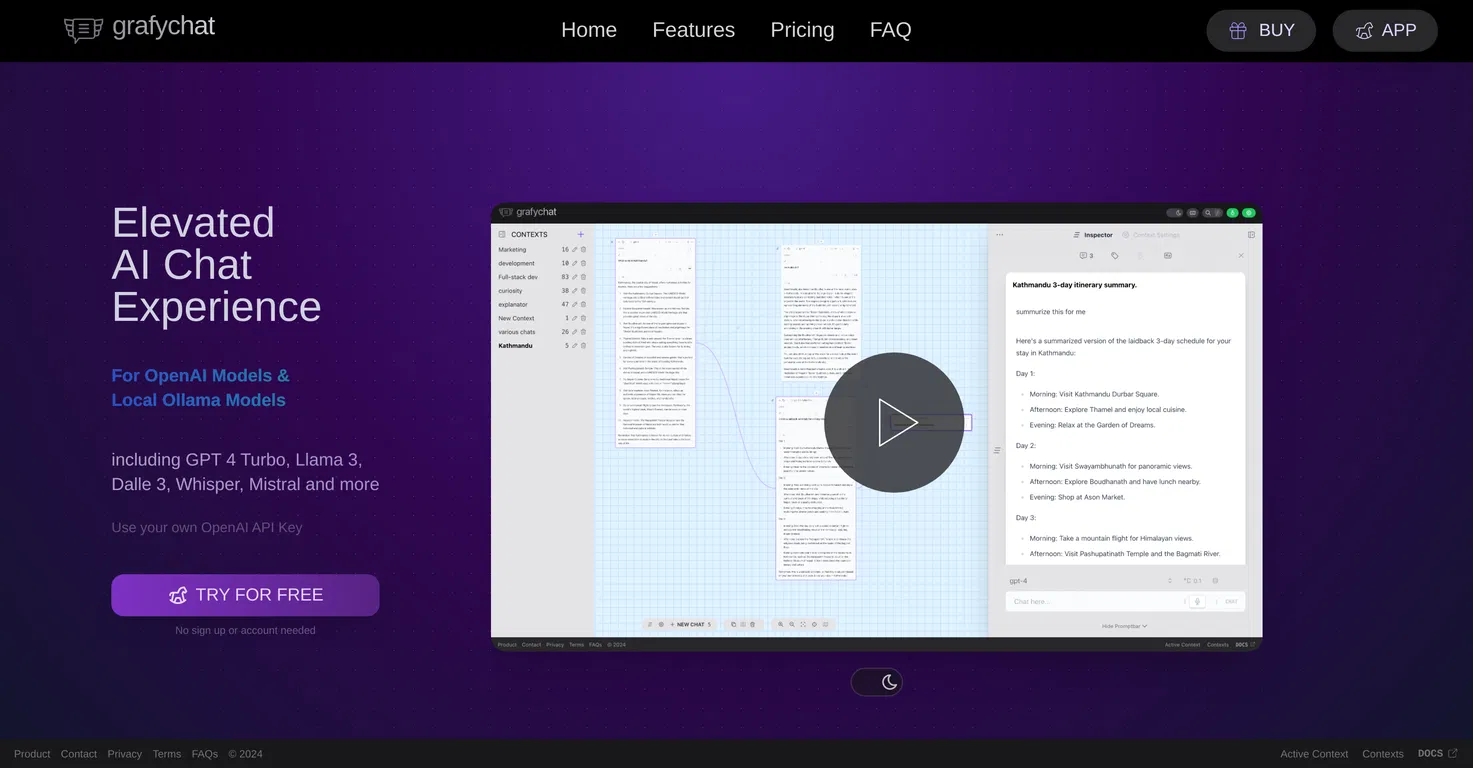Click the inspector close X in preview
This screenshot has height=768, width=1473.
coord(1241,256)
